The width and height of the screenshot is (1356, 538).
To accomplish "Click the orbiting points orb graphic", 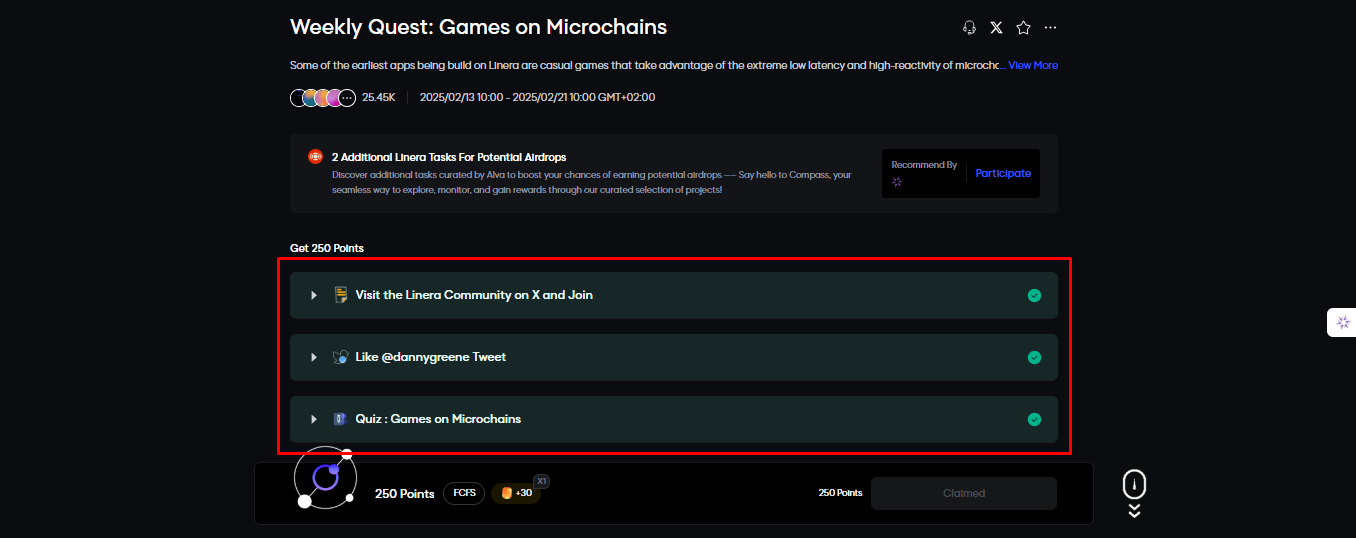I will tap(325, 478).
